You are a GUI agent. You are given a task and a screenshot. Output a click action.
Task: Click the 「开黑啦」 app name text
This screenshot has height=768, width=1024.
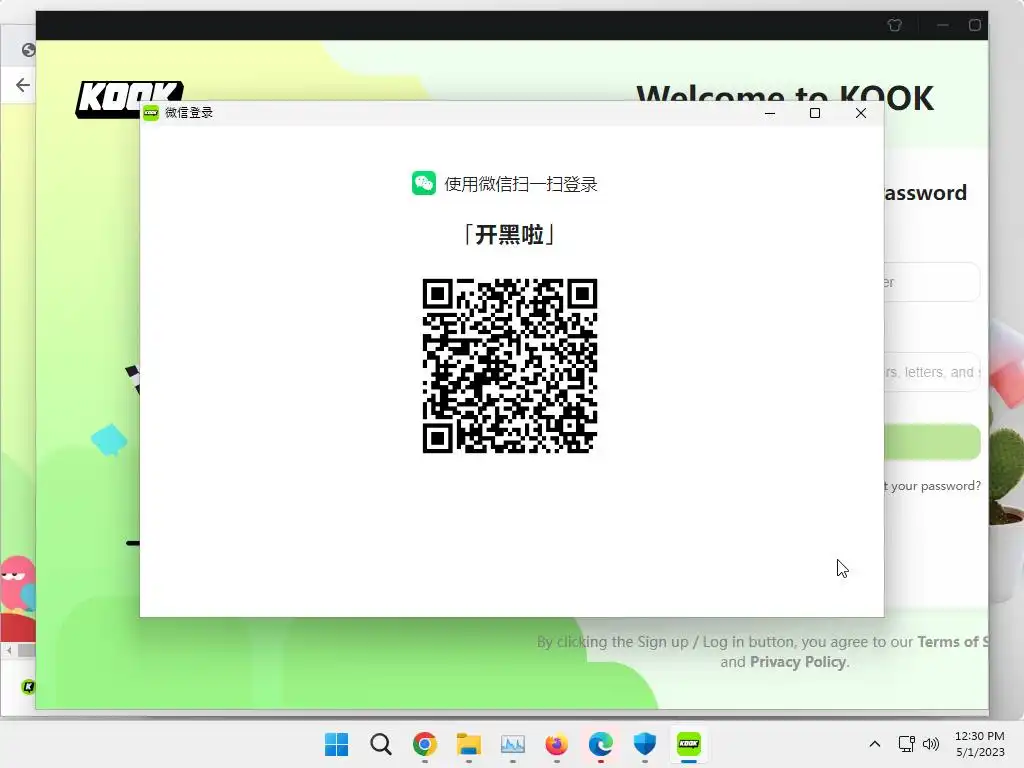point(509,234)
